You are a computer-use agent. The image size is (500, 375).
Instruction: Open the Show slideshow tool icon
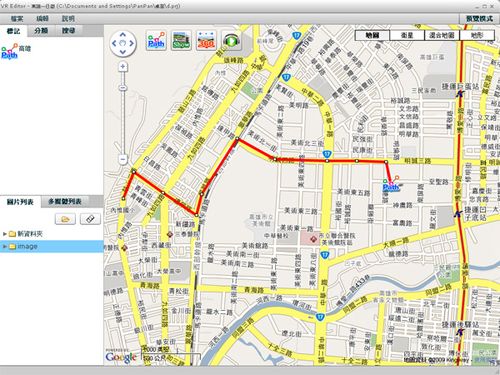[181, 41]
